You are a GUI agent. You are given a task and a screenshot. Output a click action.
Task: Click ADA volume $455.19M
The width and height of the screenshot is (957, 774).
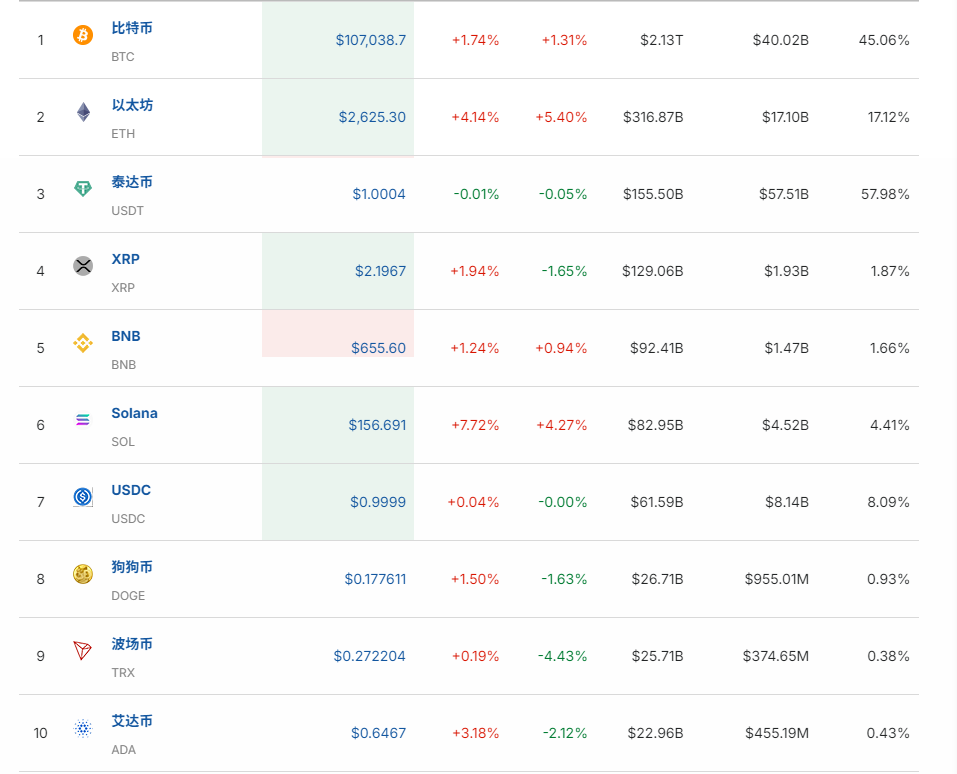pos(777,733)
